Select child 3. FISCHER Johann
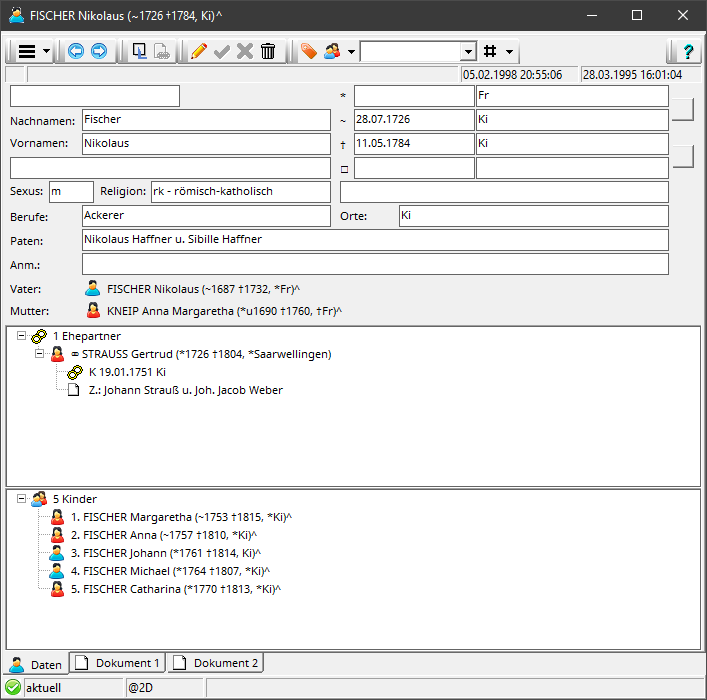The image size is (707, 700). tap(166, 553)
